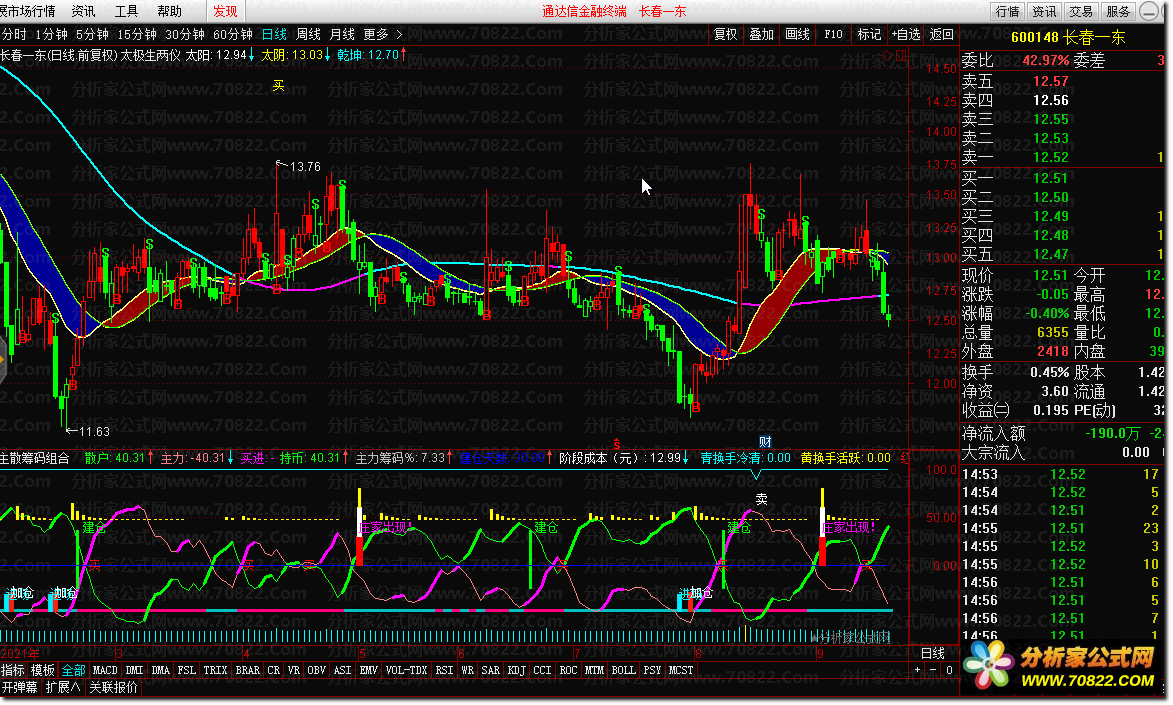Click the 买一 price 12.51
Screen dimensions: 1173x705
1050,178
